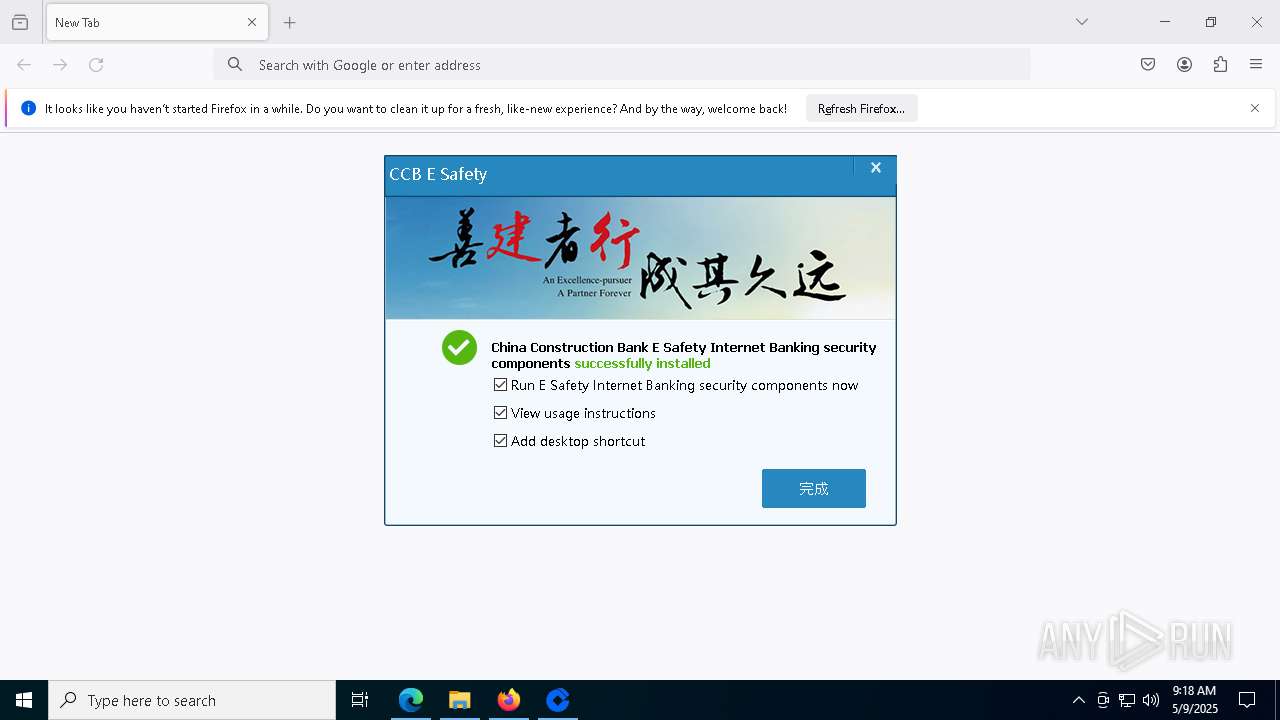
Task: Select the New Tab tab
Action: click(x=157, y=22)
